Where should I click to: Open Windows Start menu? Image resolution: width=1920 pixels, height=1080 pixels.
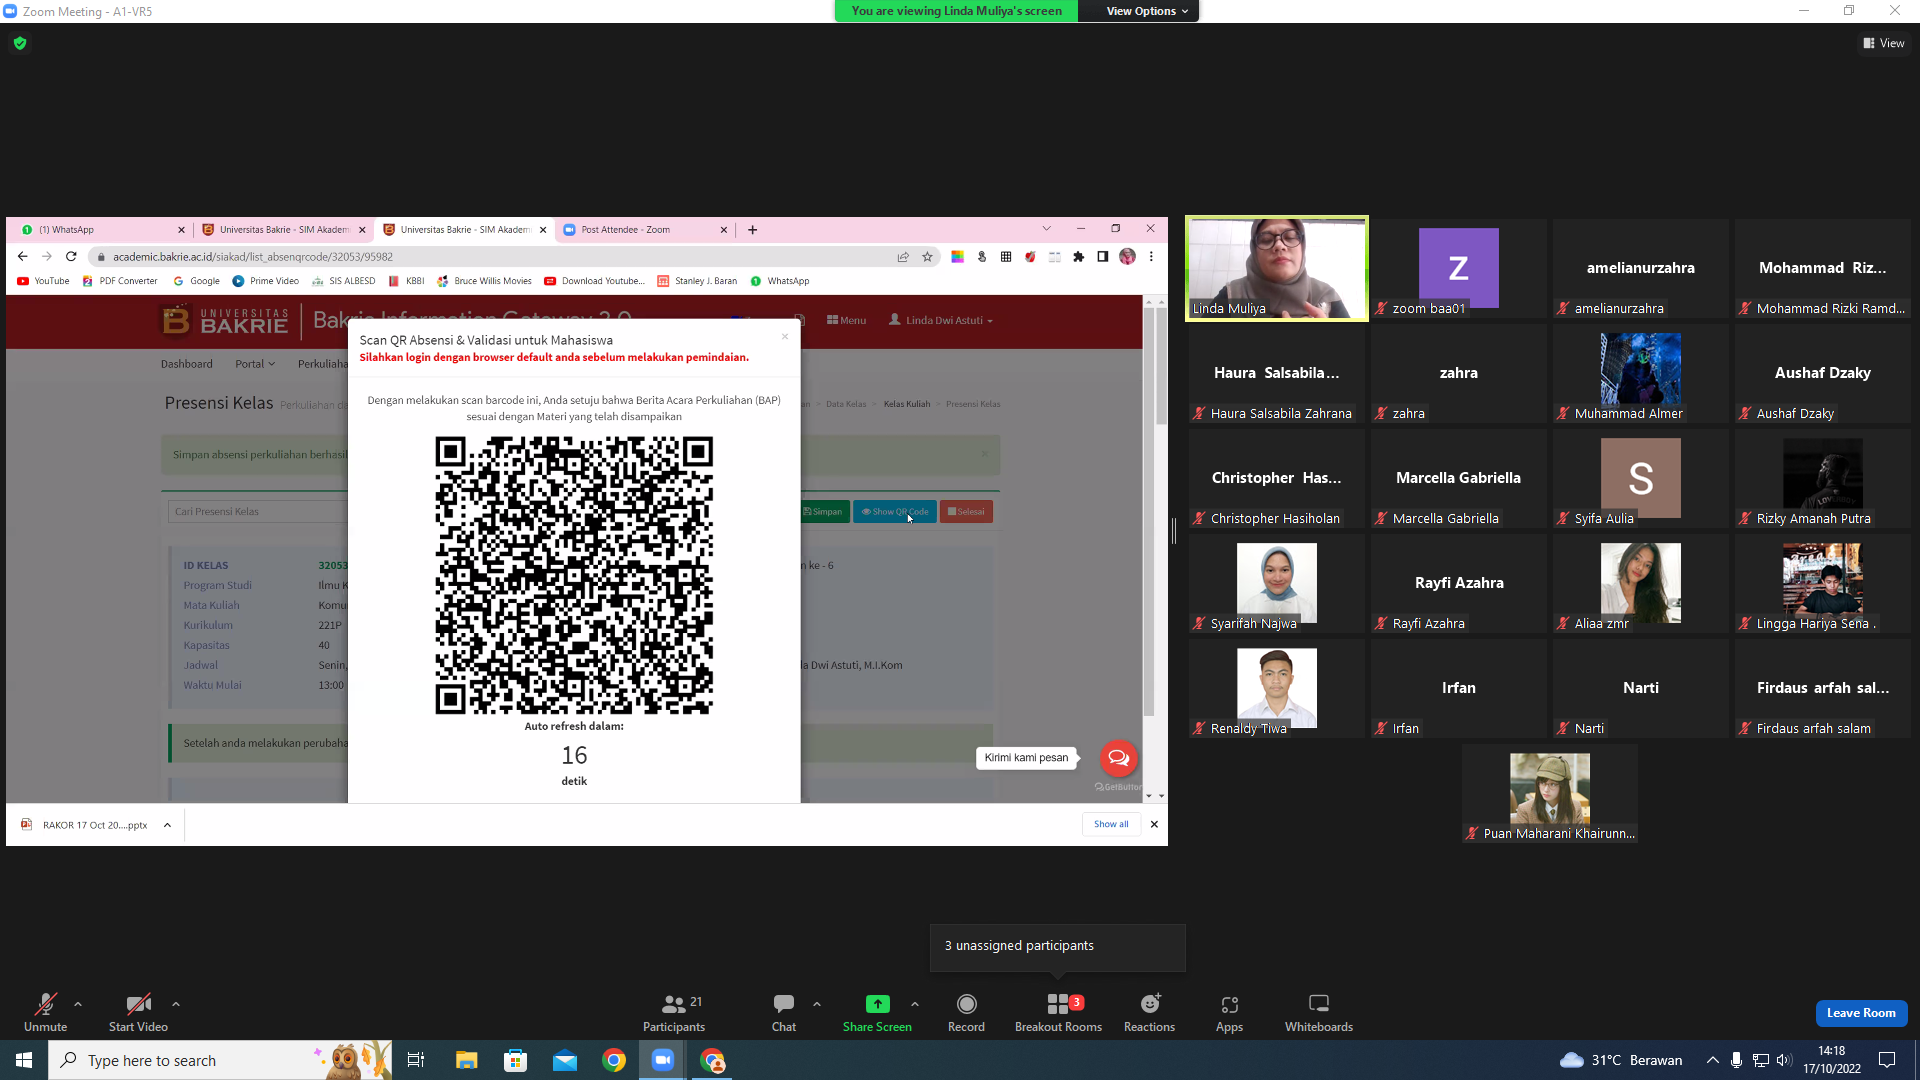(x=24, y=1060)
